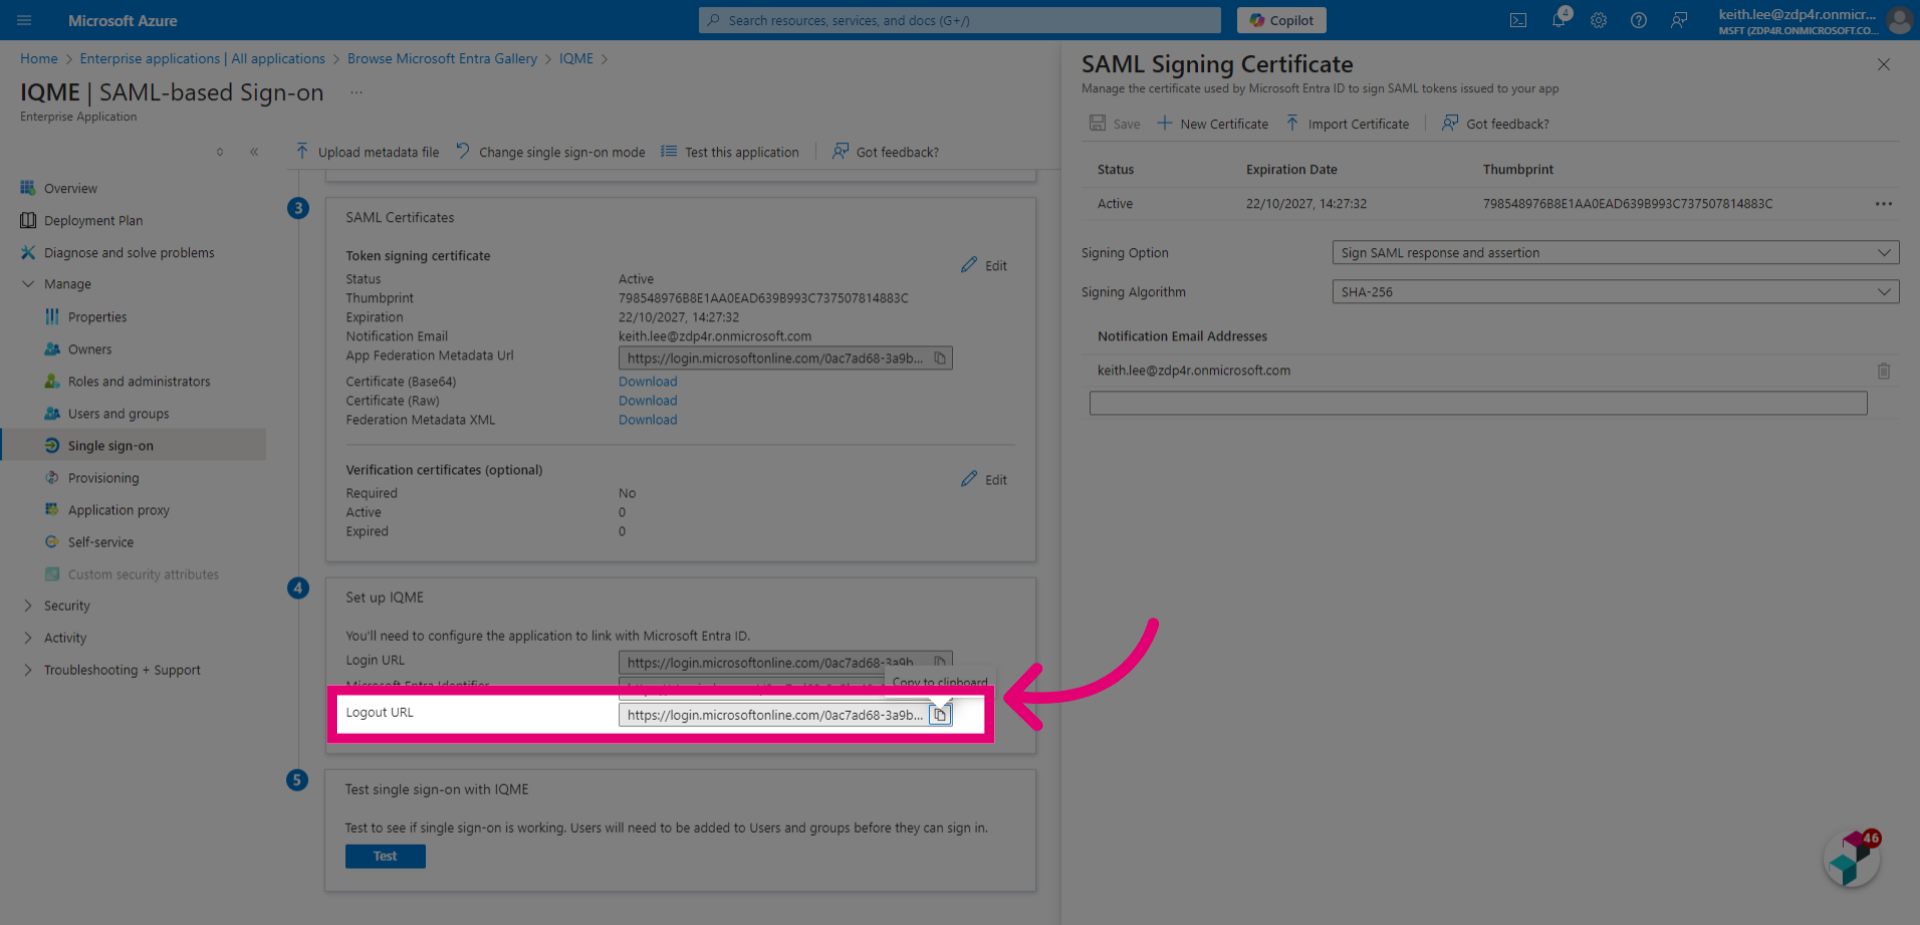Screen dimensions: 1920x925
Task: Open the Signing Algorithm dropdown
Action: (x=1615, y=292)
